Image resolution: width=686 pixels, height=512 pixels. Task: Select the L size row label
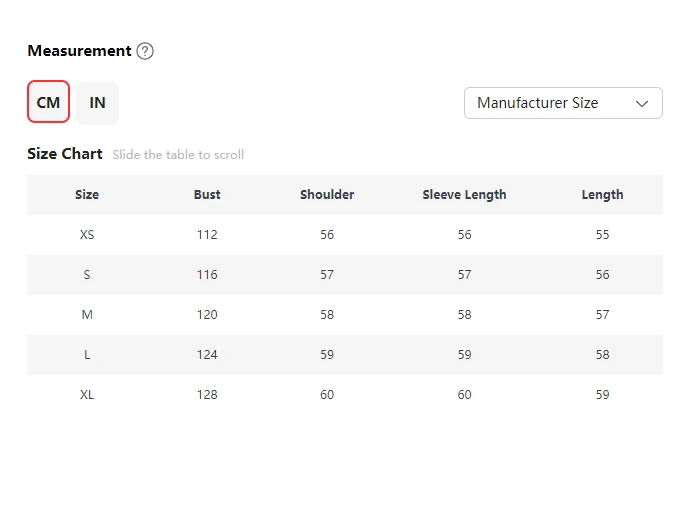(x=87, y=355)
